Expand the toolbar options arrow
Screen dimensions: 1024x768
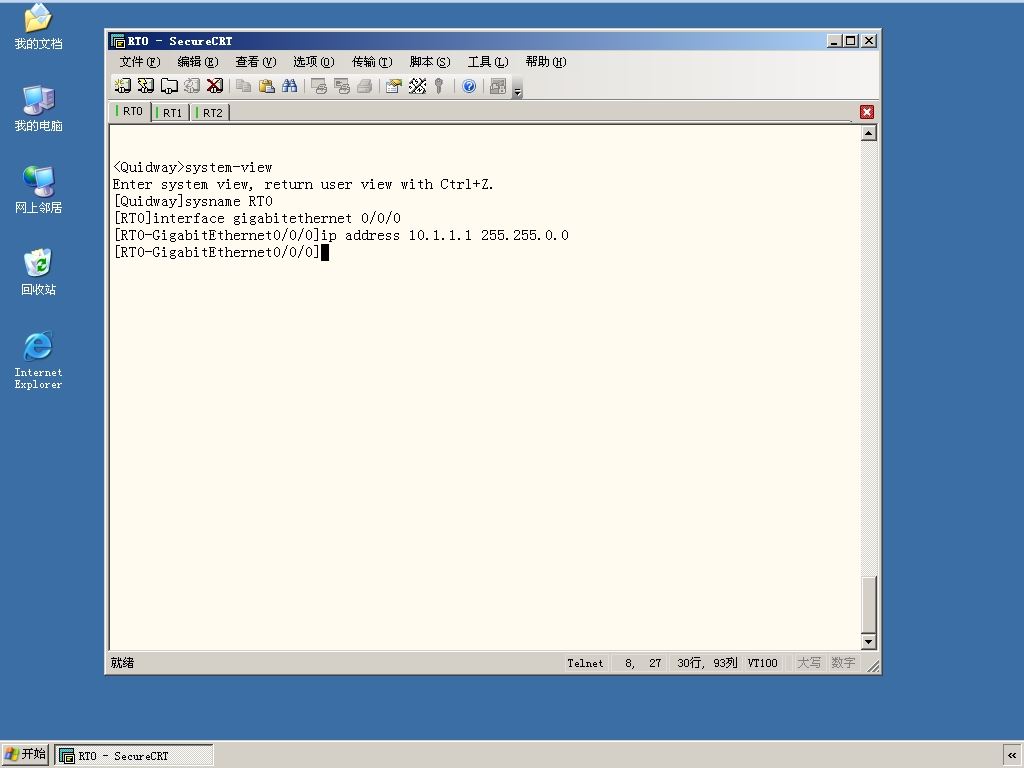tap(517, 91)
